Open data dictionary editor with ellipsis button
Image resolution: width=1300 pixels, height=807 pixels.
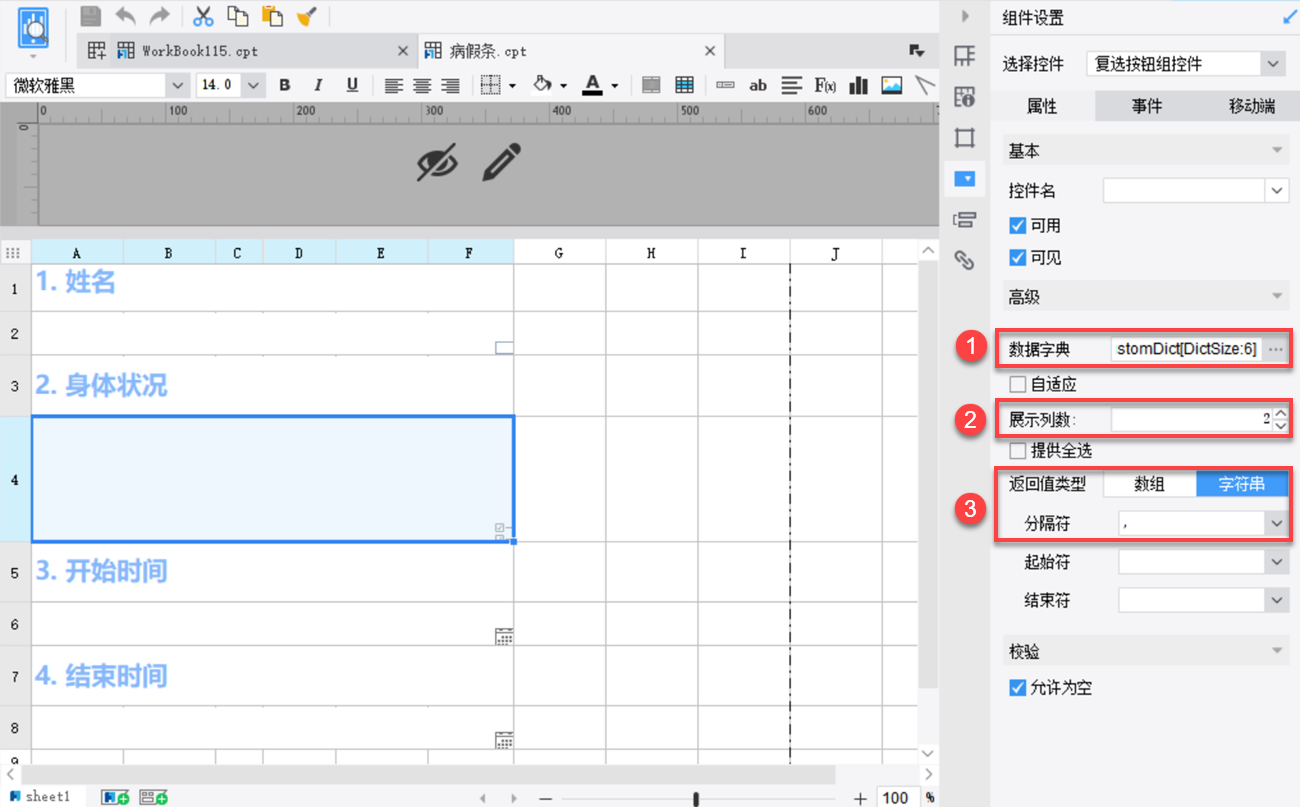pos(1275,350)
